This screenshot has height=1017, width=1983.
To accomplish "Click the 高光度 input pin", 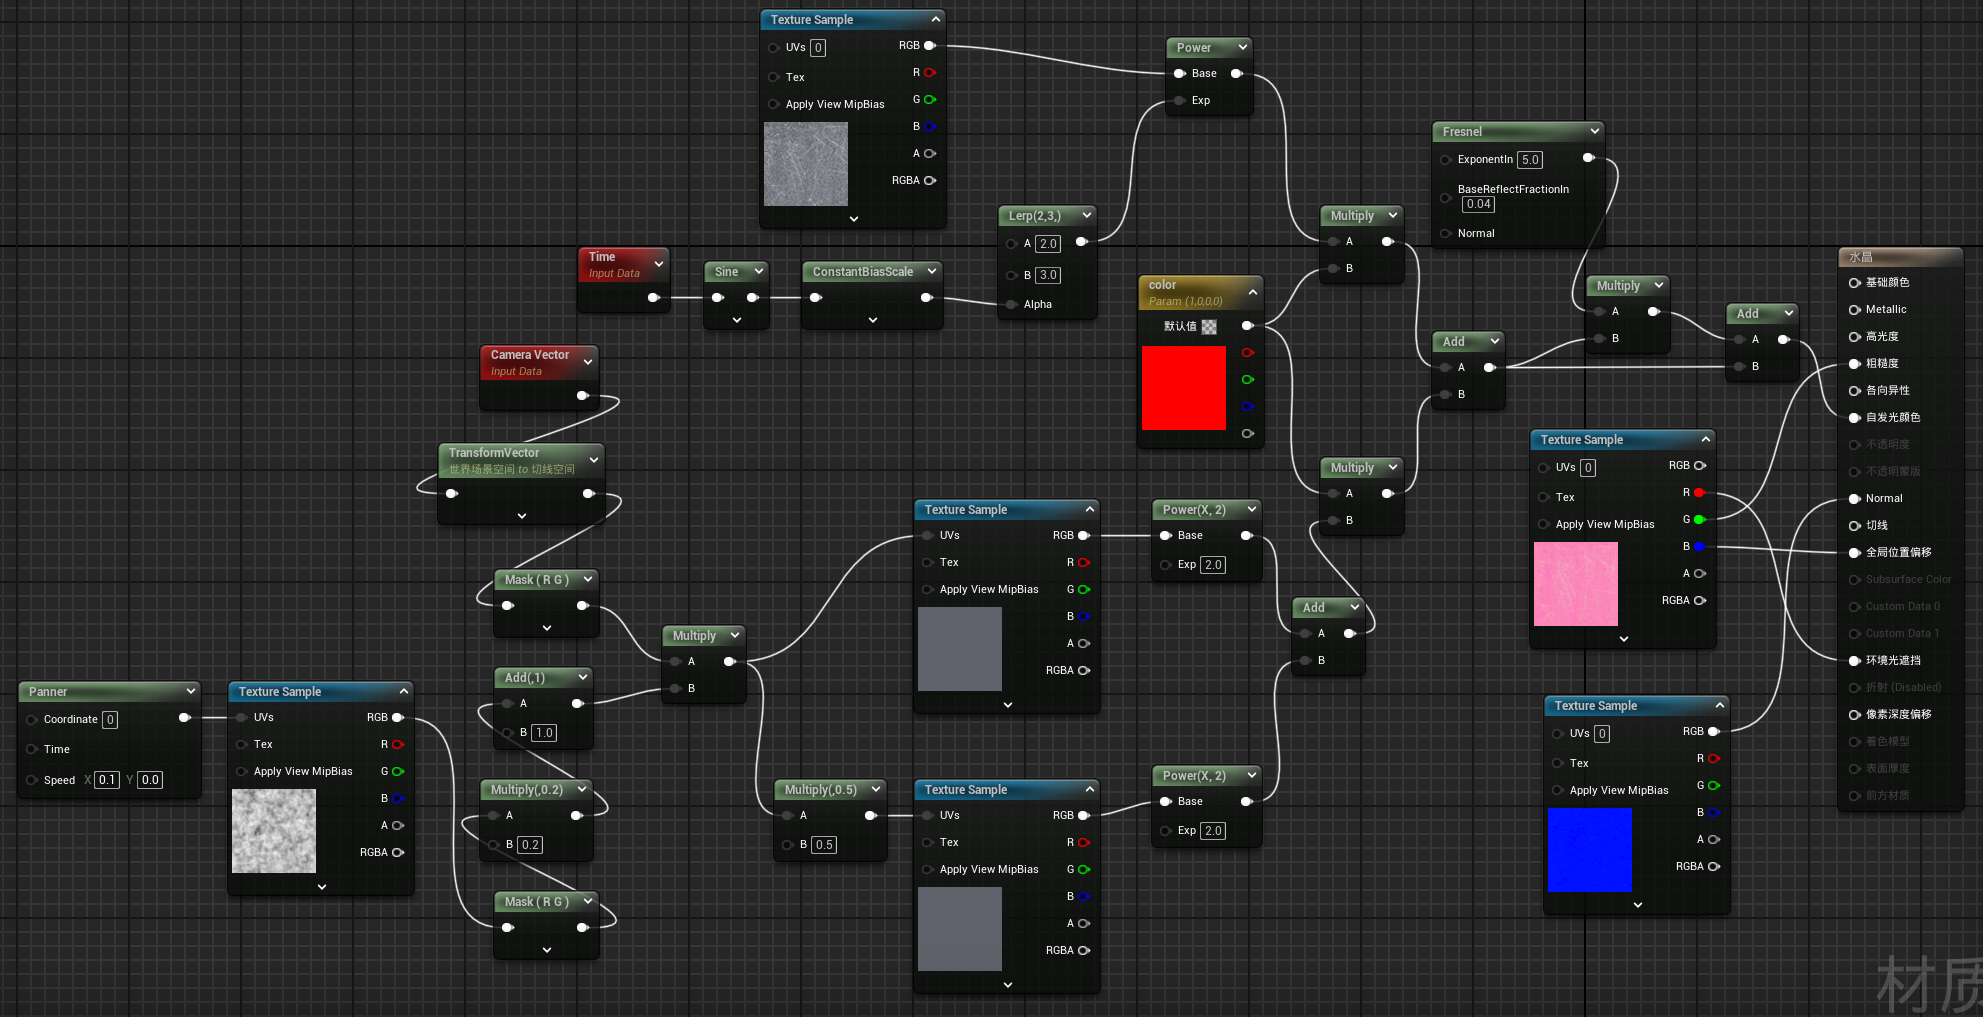I will click(x=1854, y=337).
